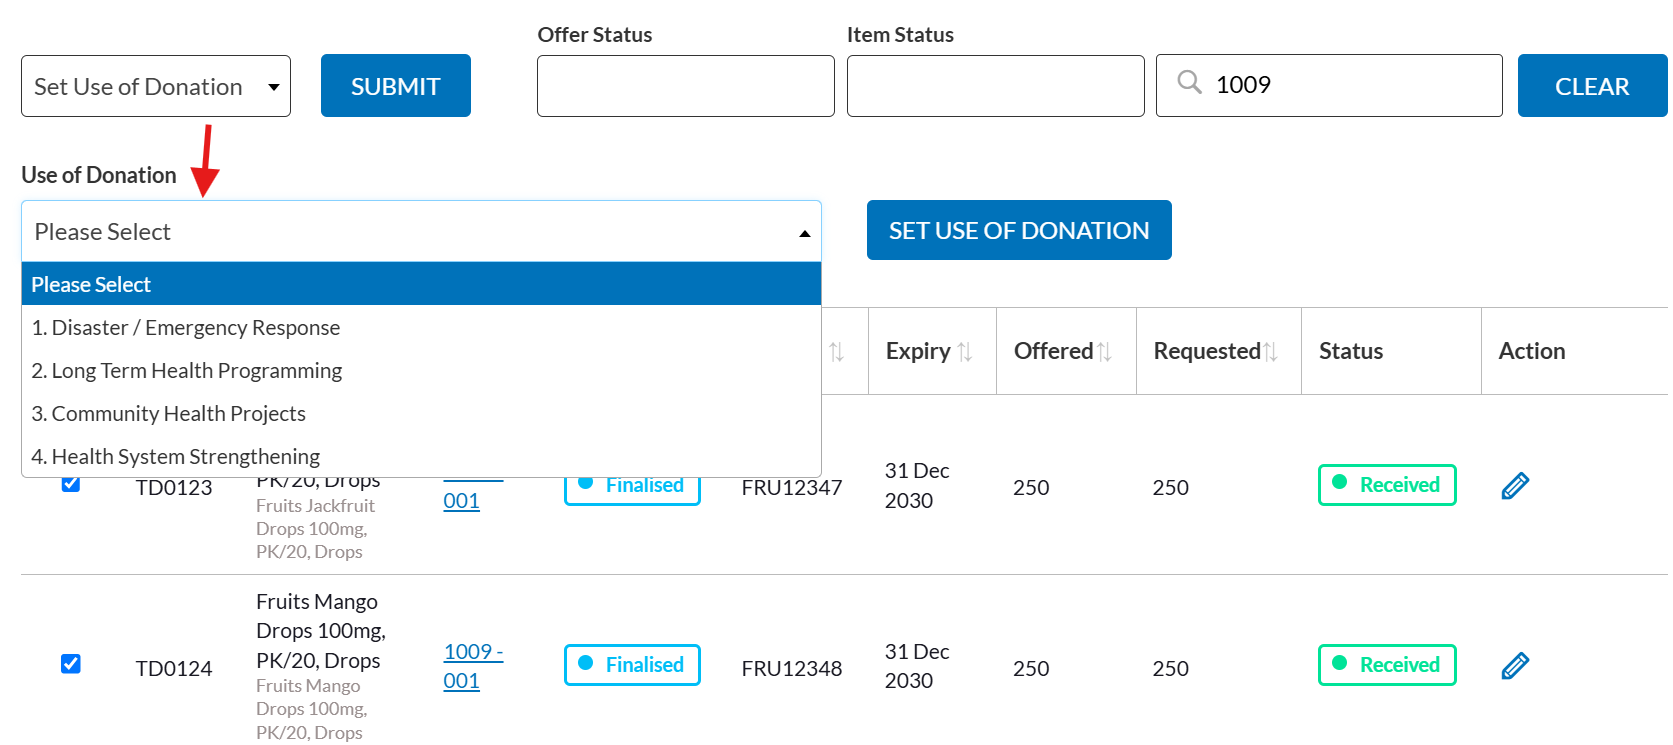Select Community Health Projects option
Viewport: 1673px width, 745px height.
point(169,414)
